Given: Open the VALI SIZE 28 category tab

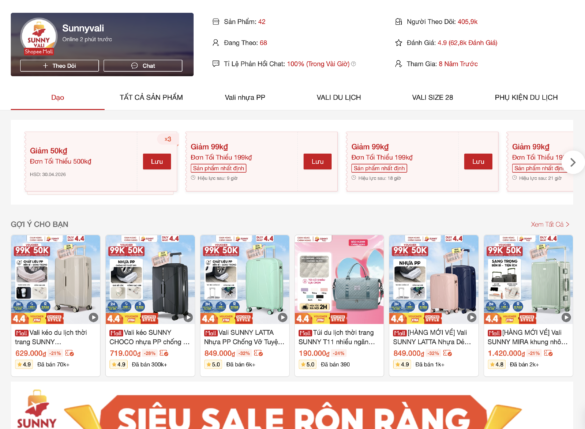Looking at the screenshot, I should tap(432, 97).
